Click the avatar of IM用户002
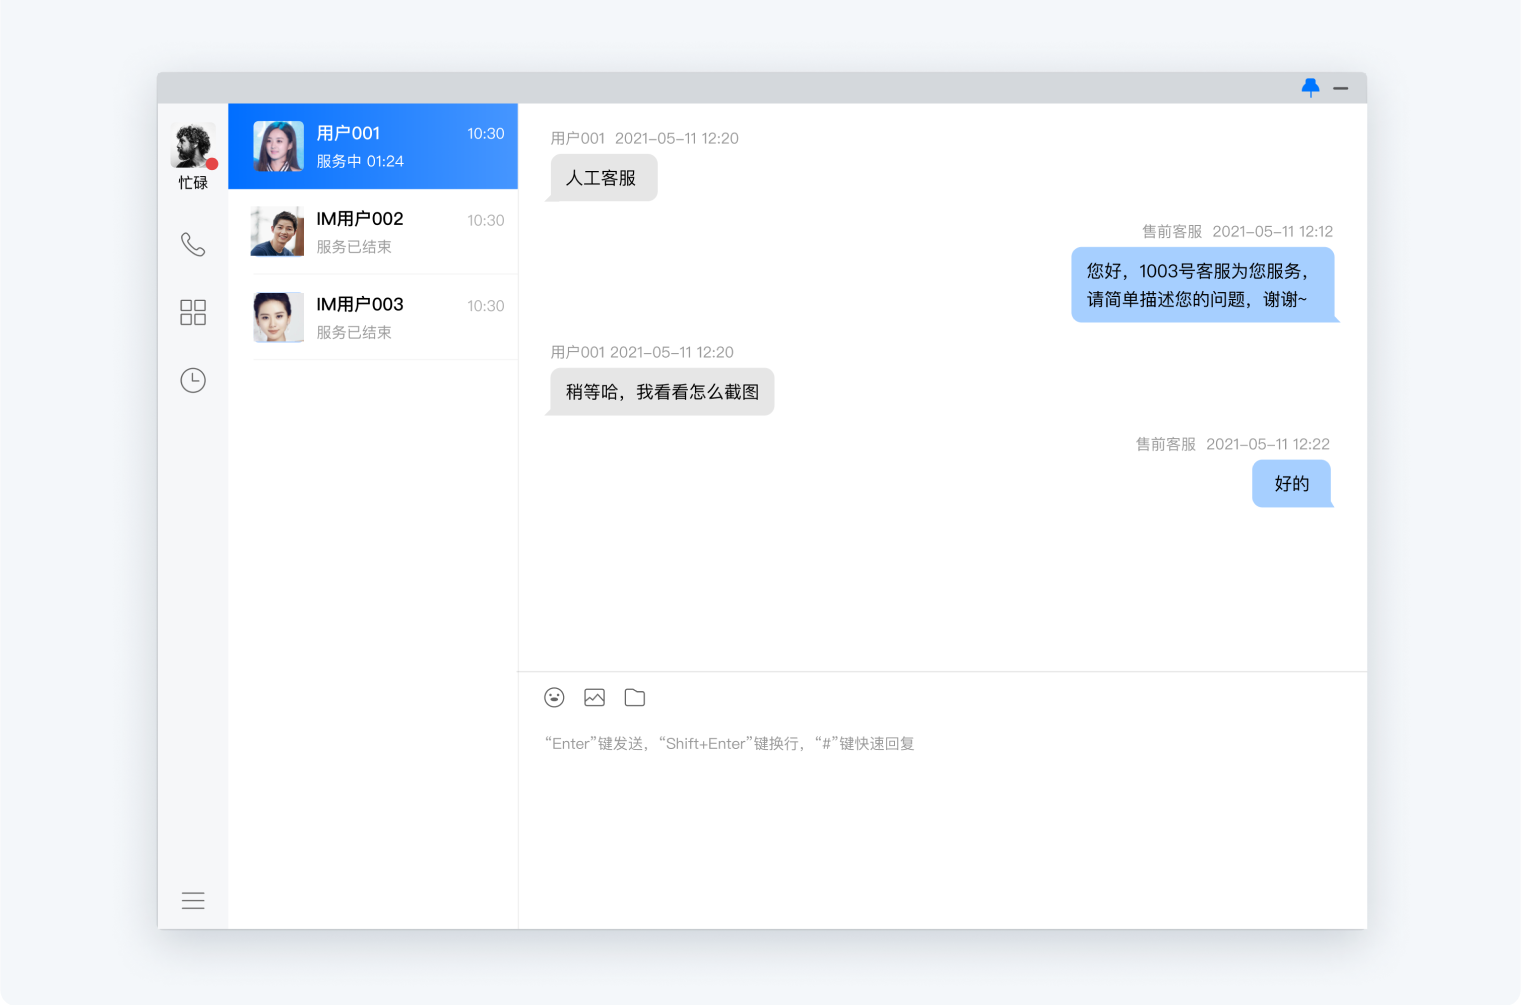The height and width of the screenshot is (1005, 1524). coord(278,232)
